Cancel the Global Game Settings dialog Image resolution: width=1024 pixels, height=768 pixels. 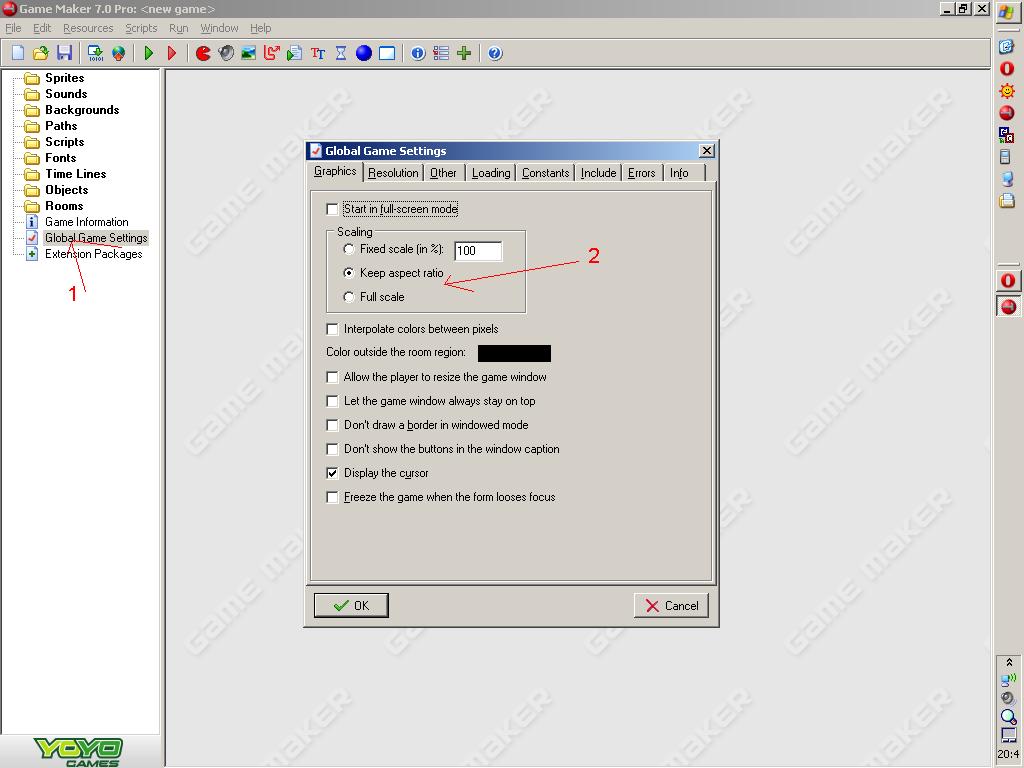pyautogui.click(x=671, y=605)
